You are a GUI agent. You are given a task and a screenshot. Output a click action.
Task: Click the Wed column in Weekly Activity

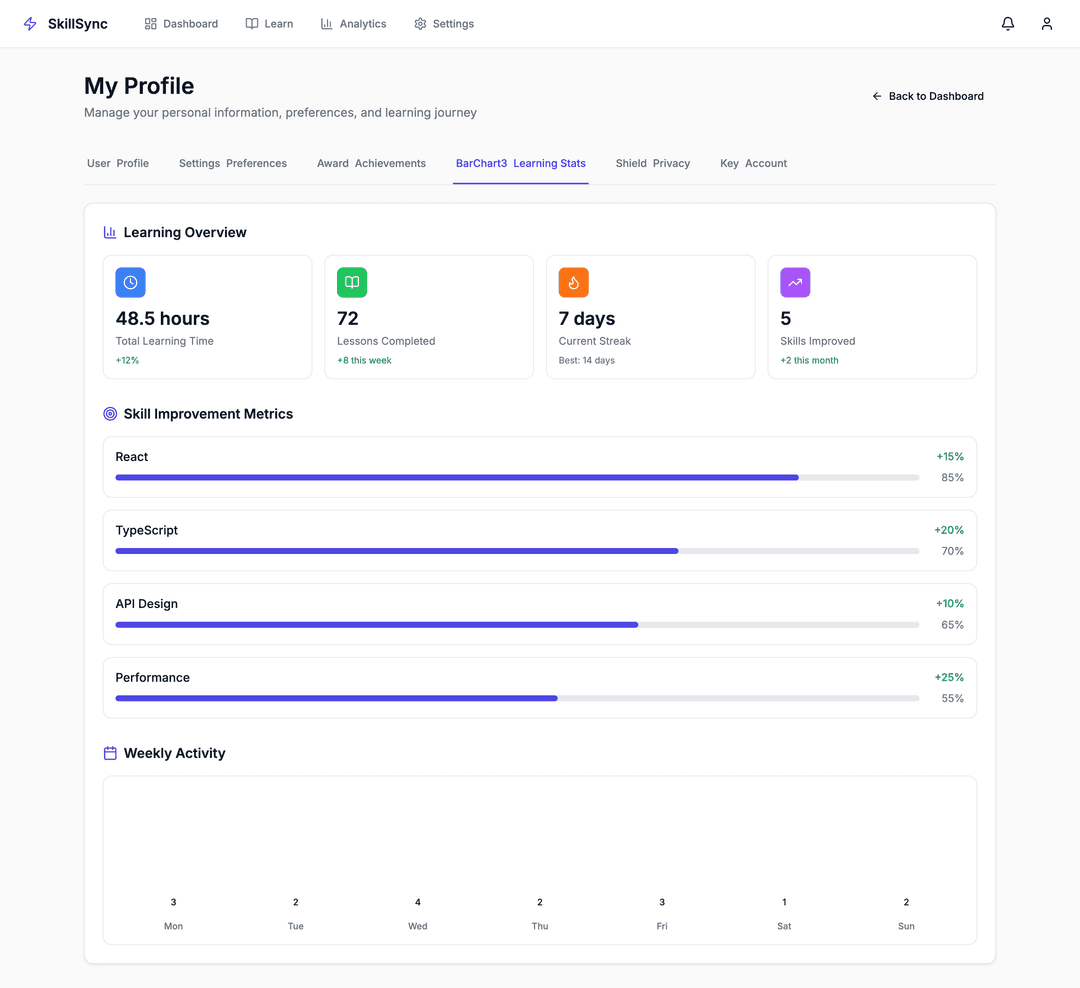point(418,912)
